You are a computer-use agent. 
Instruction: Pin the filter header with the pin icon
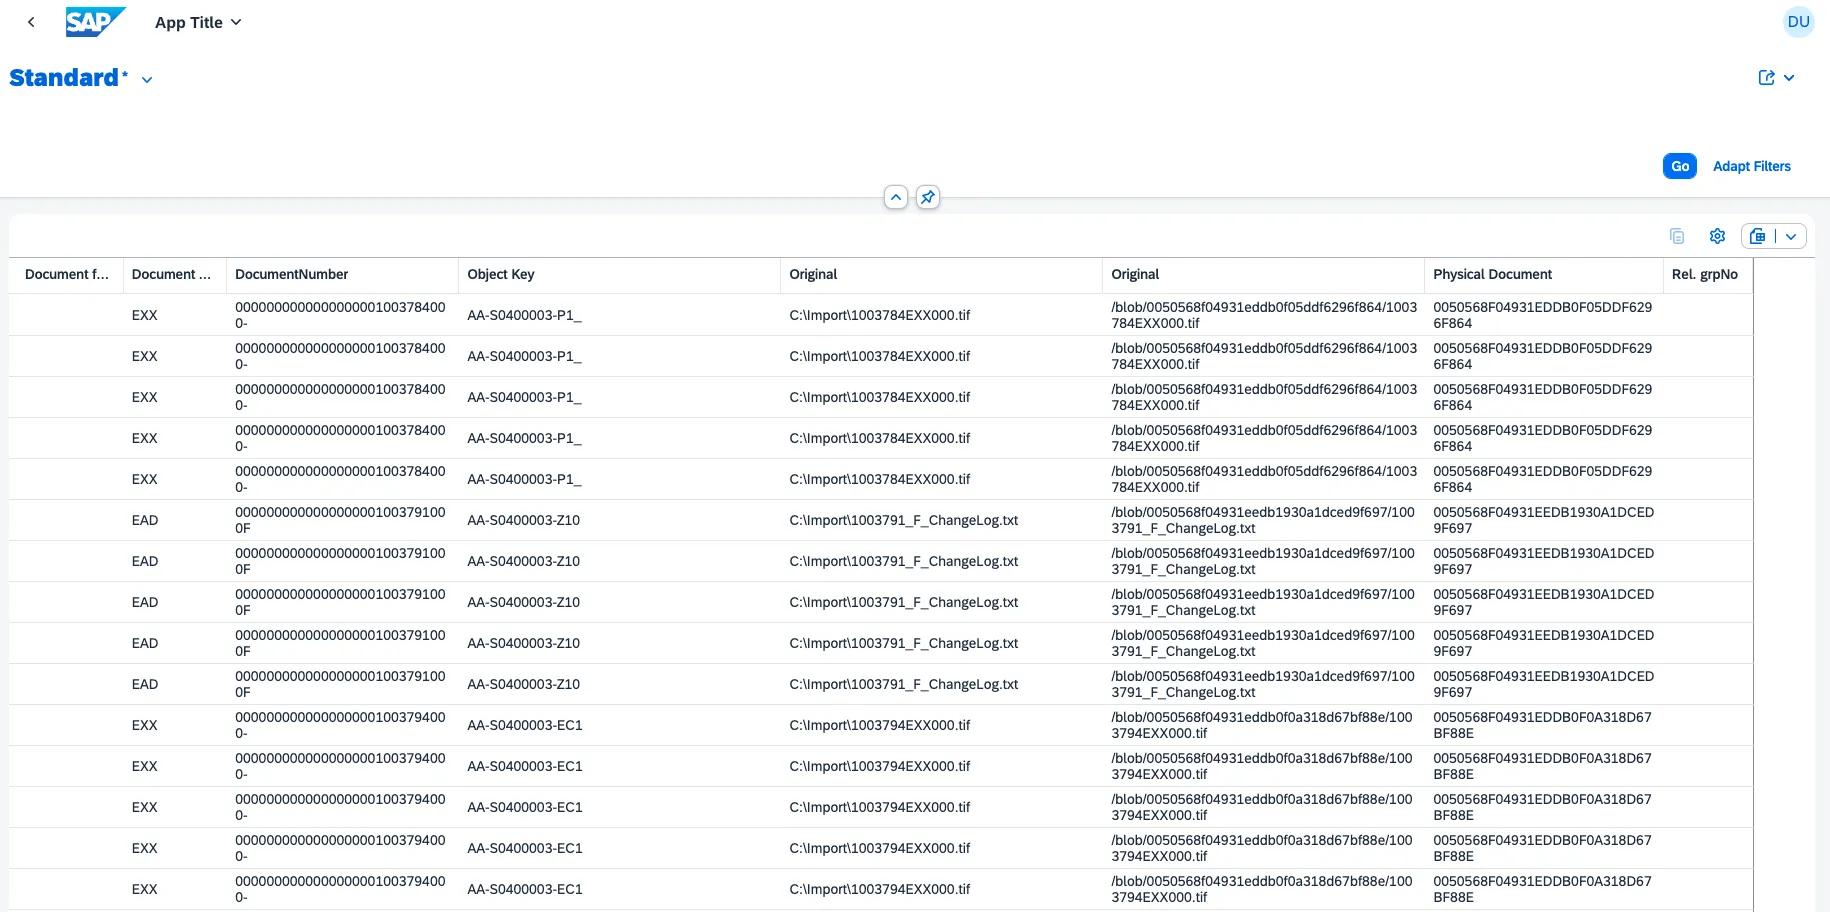[928, 197]
